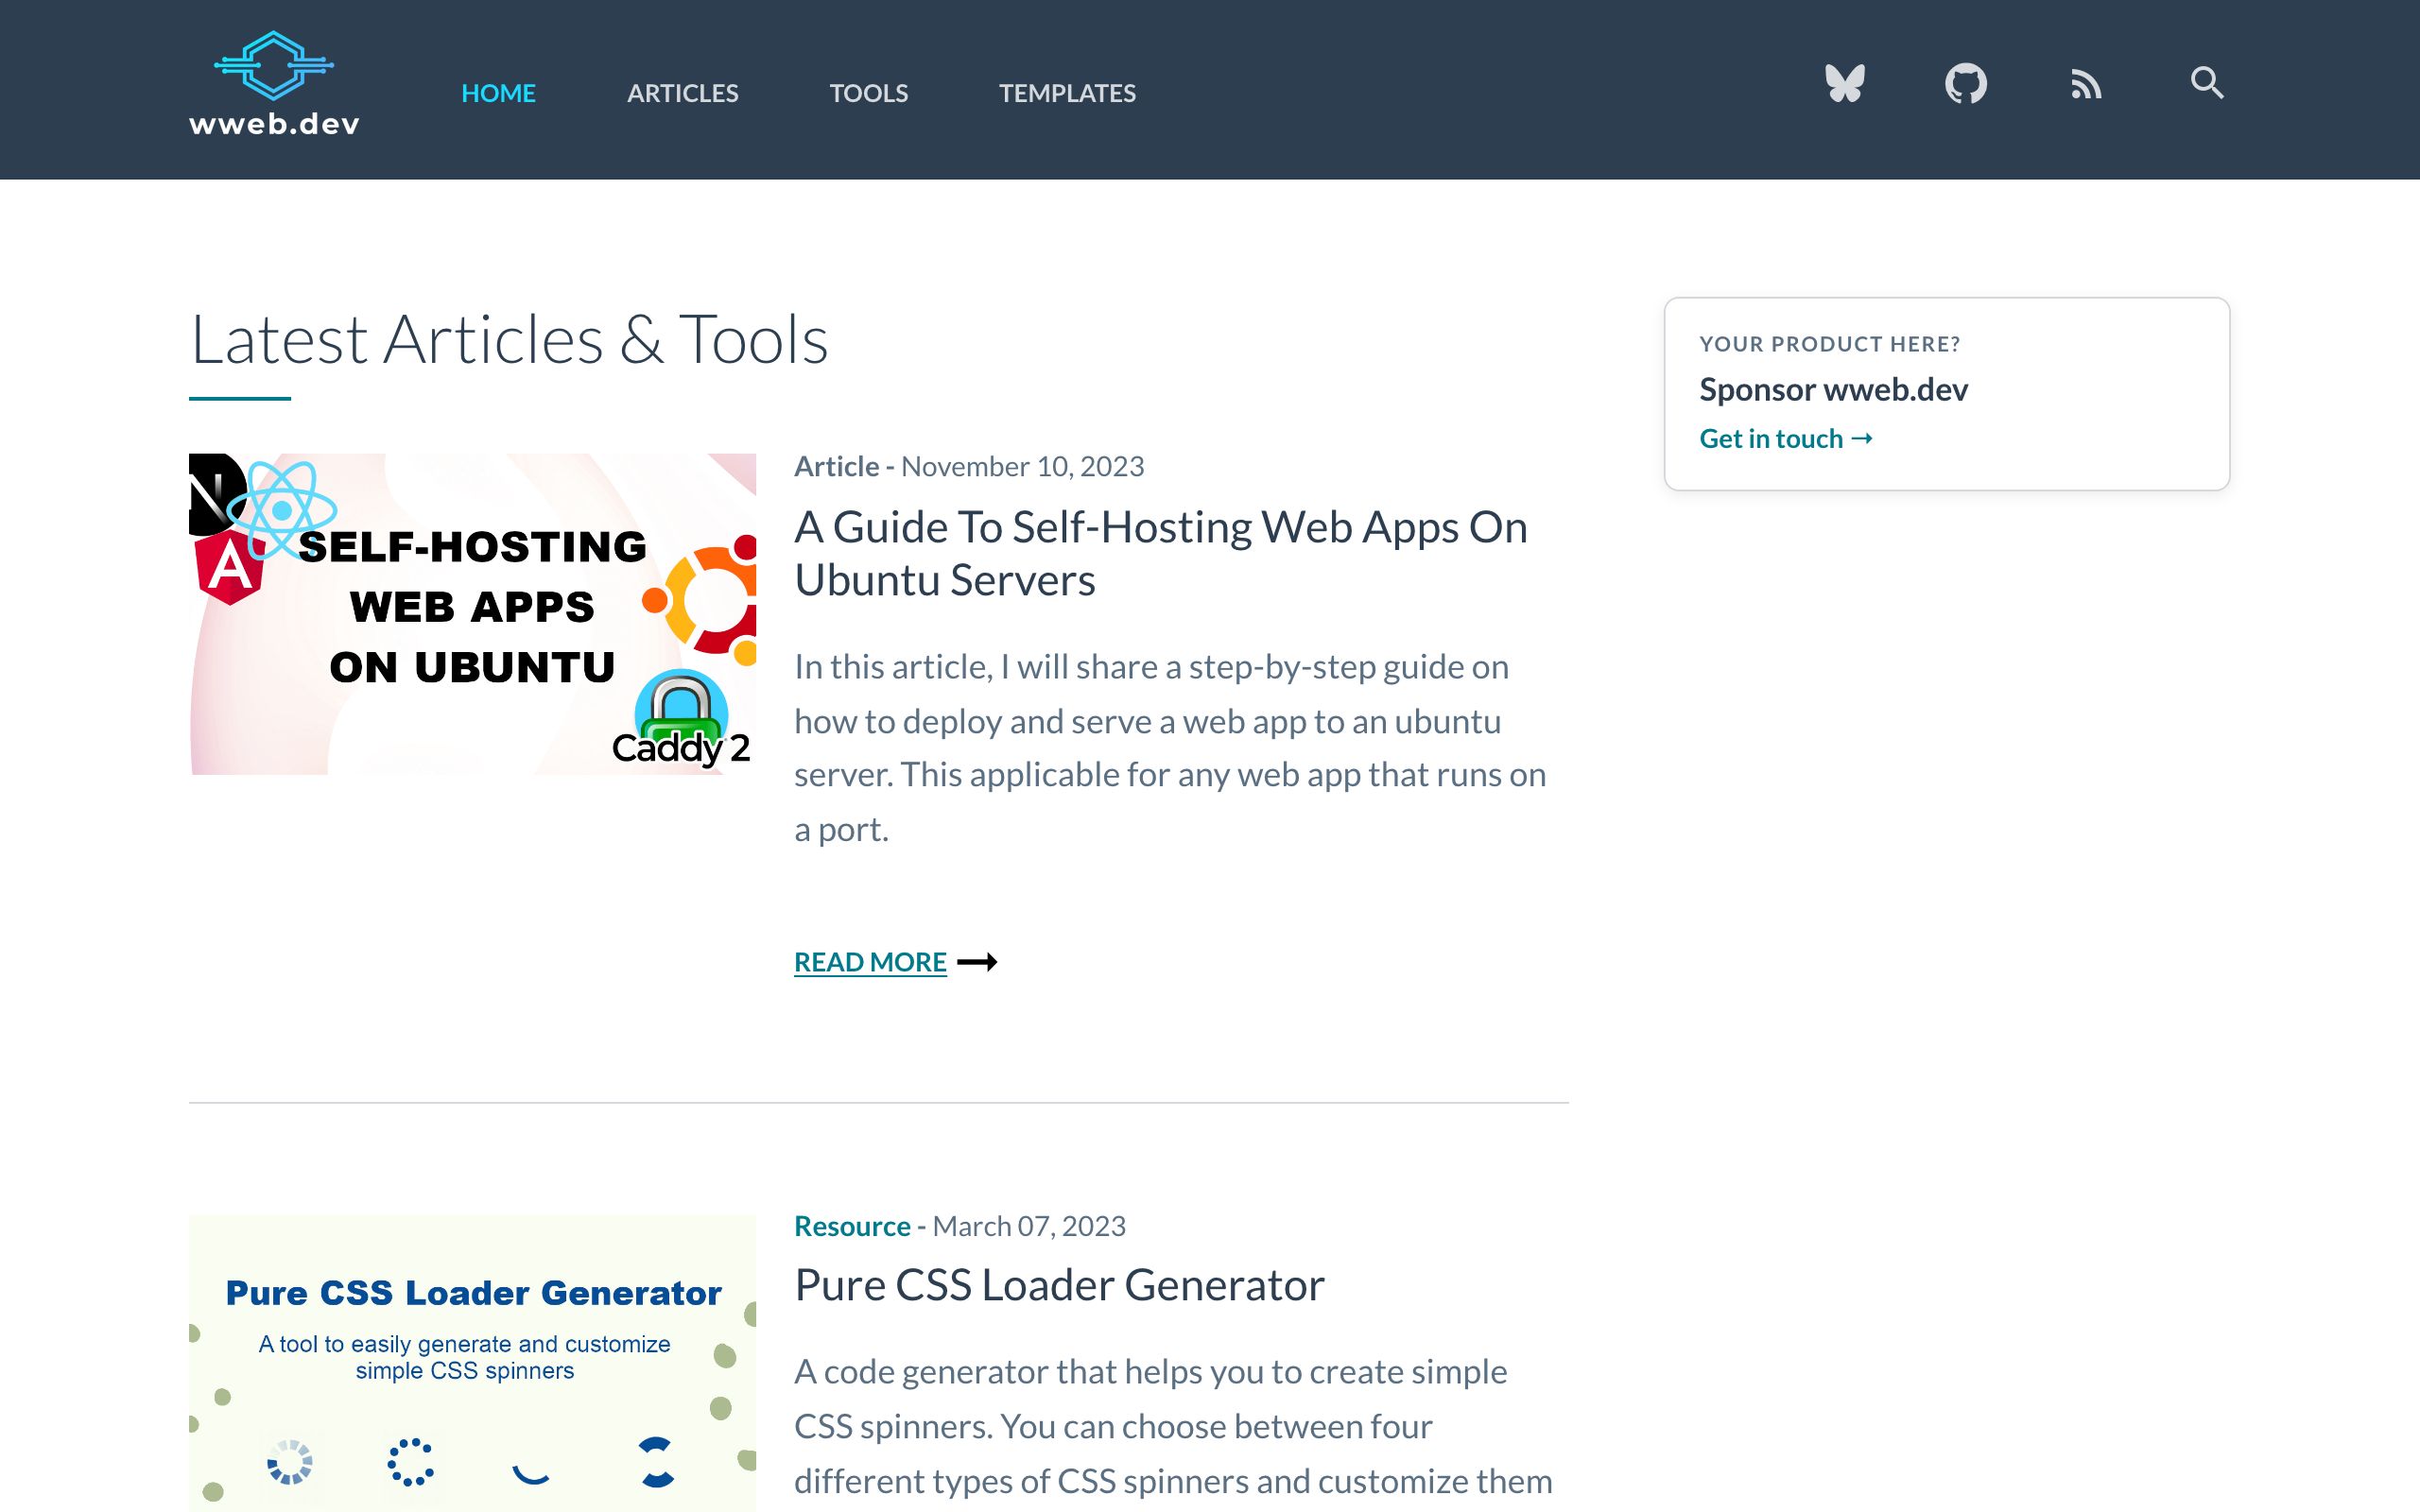The image size is (2420, 1512).
Task: Open the TEMPLATES menu item
Action: pyautogui.click(x=1067, y=93)
